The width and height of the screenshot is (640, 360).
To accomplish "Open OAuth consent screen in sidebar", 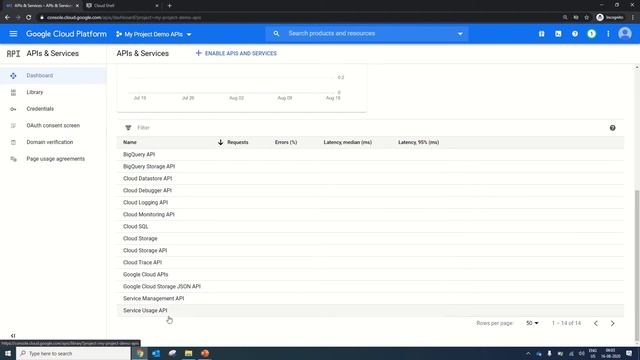I will tap(53, 126).
